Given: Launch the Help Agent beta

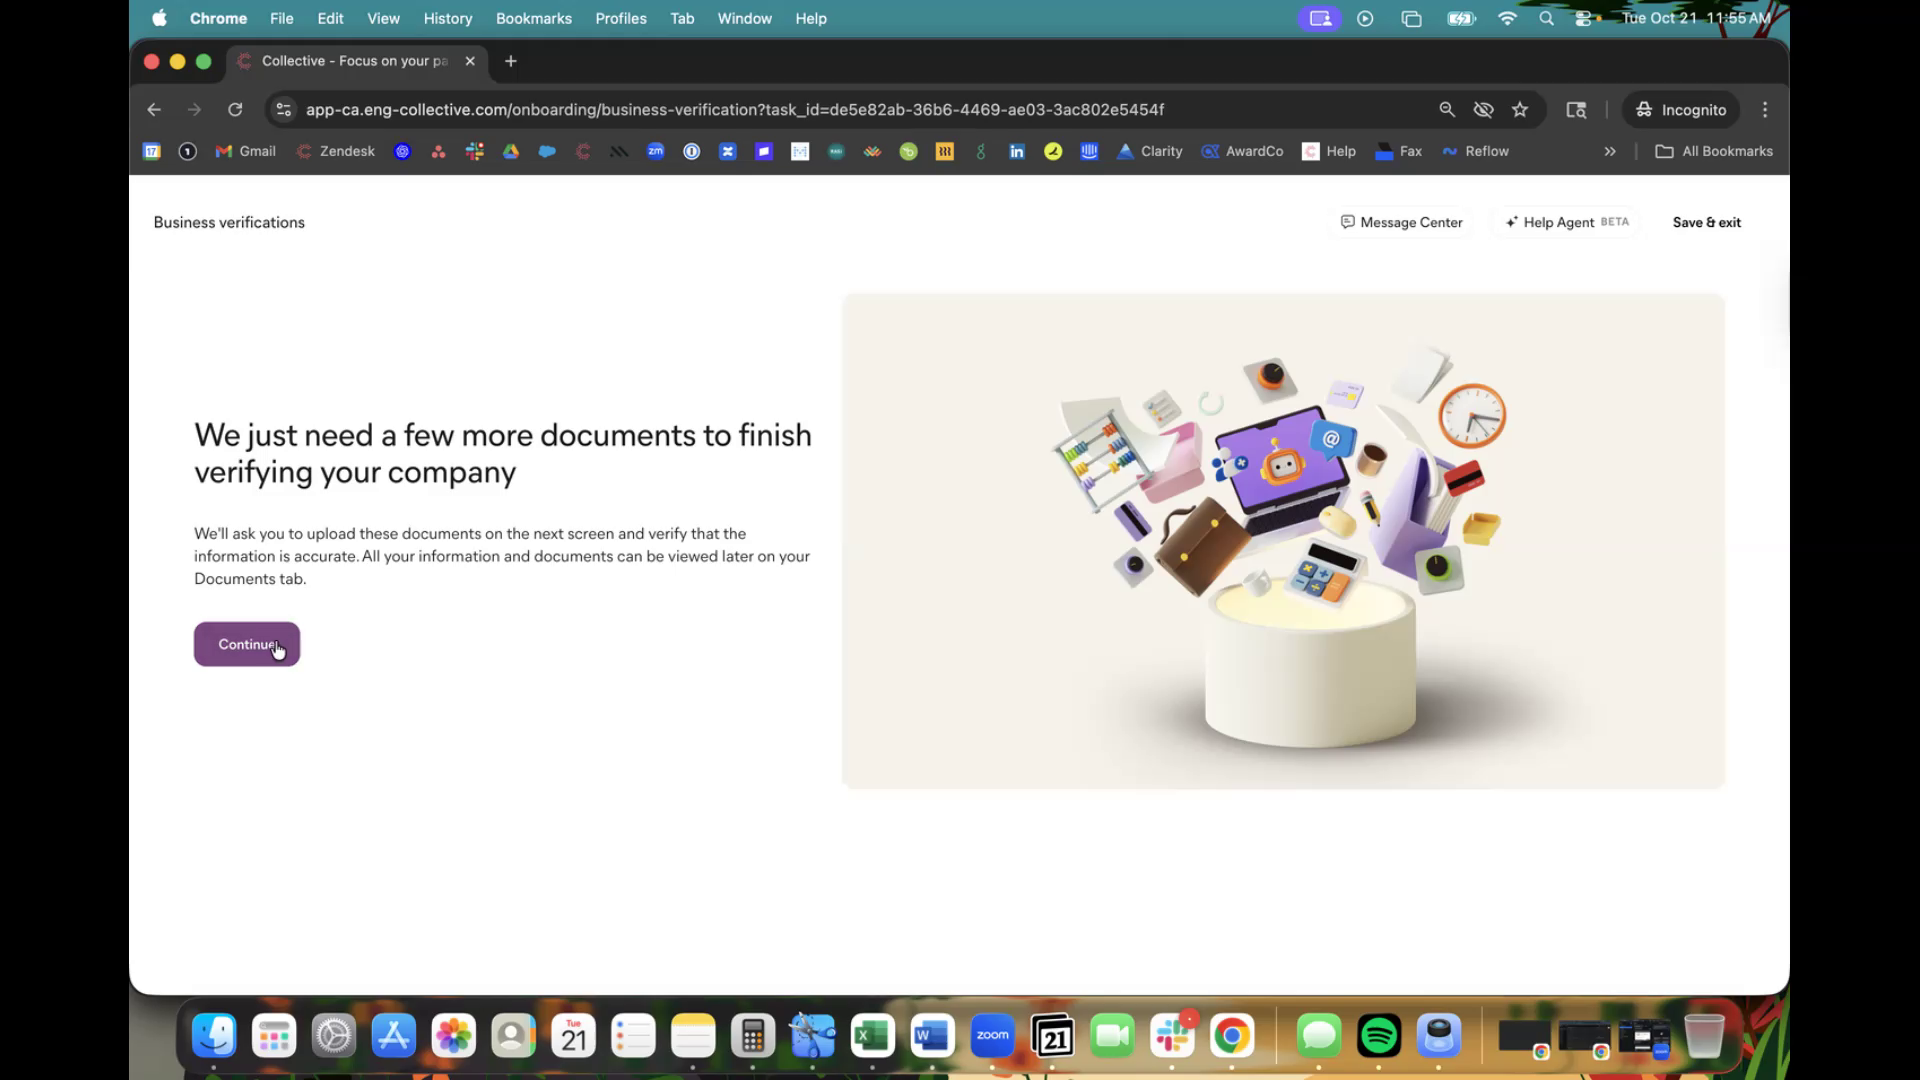Looking at the screenshot, I should pos(1566,222).
